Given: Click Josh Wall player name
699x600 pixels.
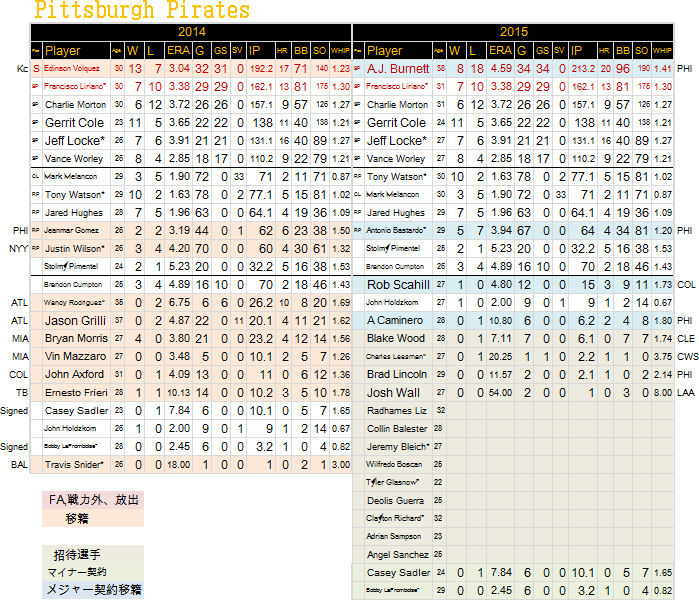Looking at the screenshot, I should (393, 392).
